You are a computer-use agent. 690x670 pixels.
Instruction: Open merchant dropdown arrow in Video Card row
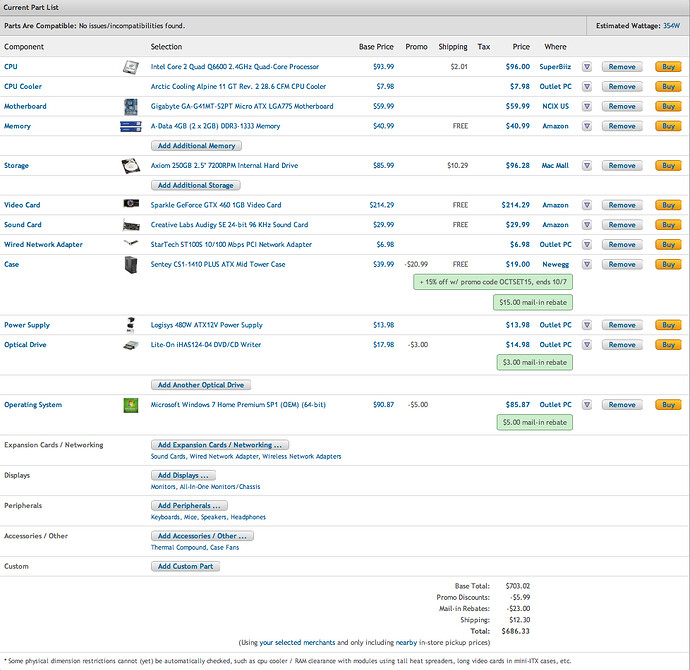pos(587,205)
